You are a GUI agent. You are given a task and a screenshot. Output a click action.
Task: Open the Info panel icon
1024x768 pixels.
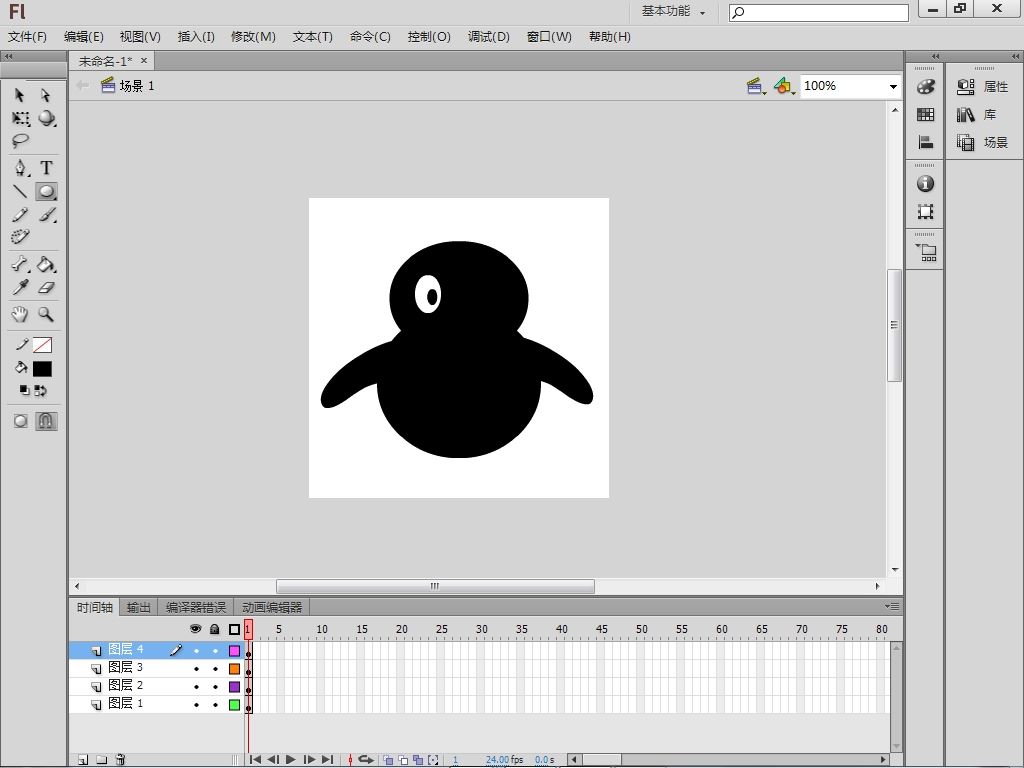point(925,184)
